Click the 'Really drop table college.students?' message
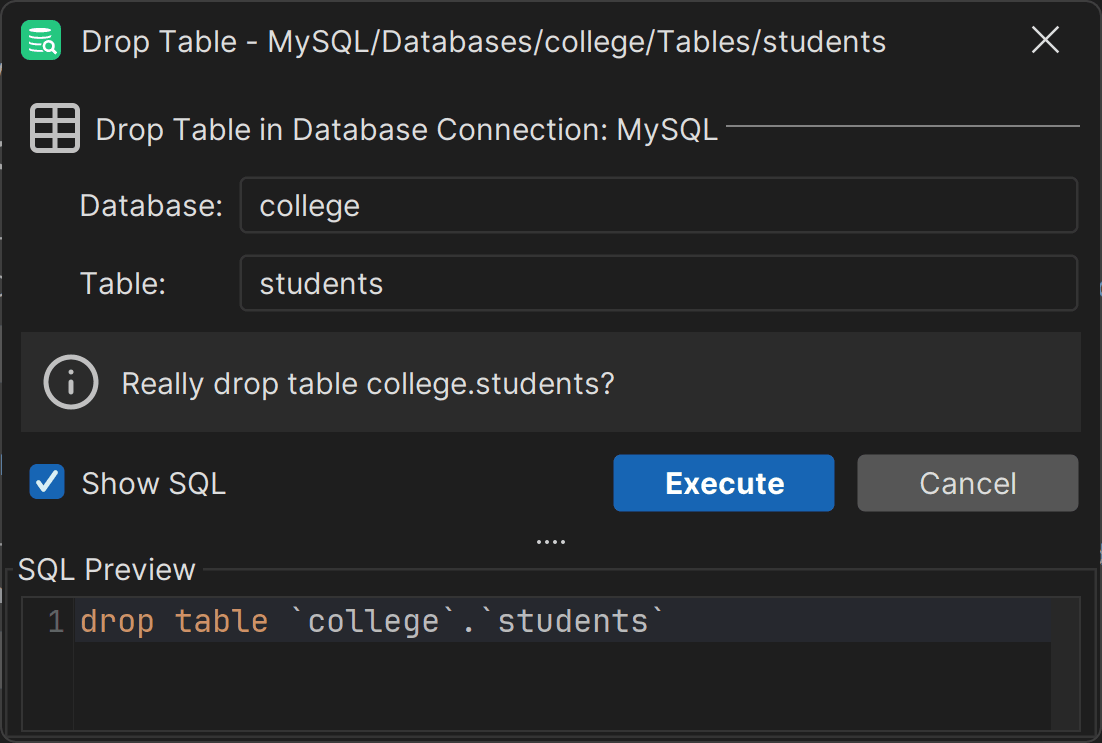The width and height of the screenshot is (1102, 743). [368, 384]
